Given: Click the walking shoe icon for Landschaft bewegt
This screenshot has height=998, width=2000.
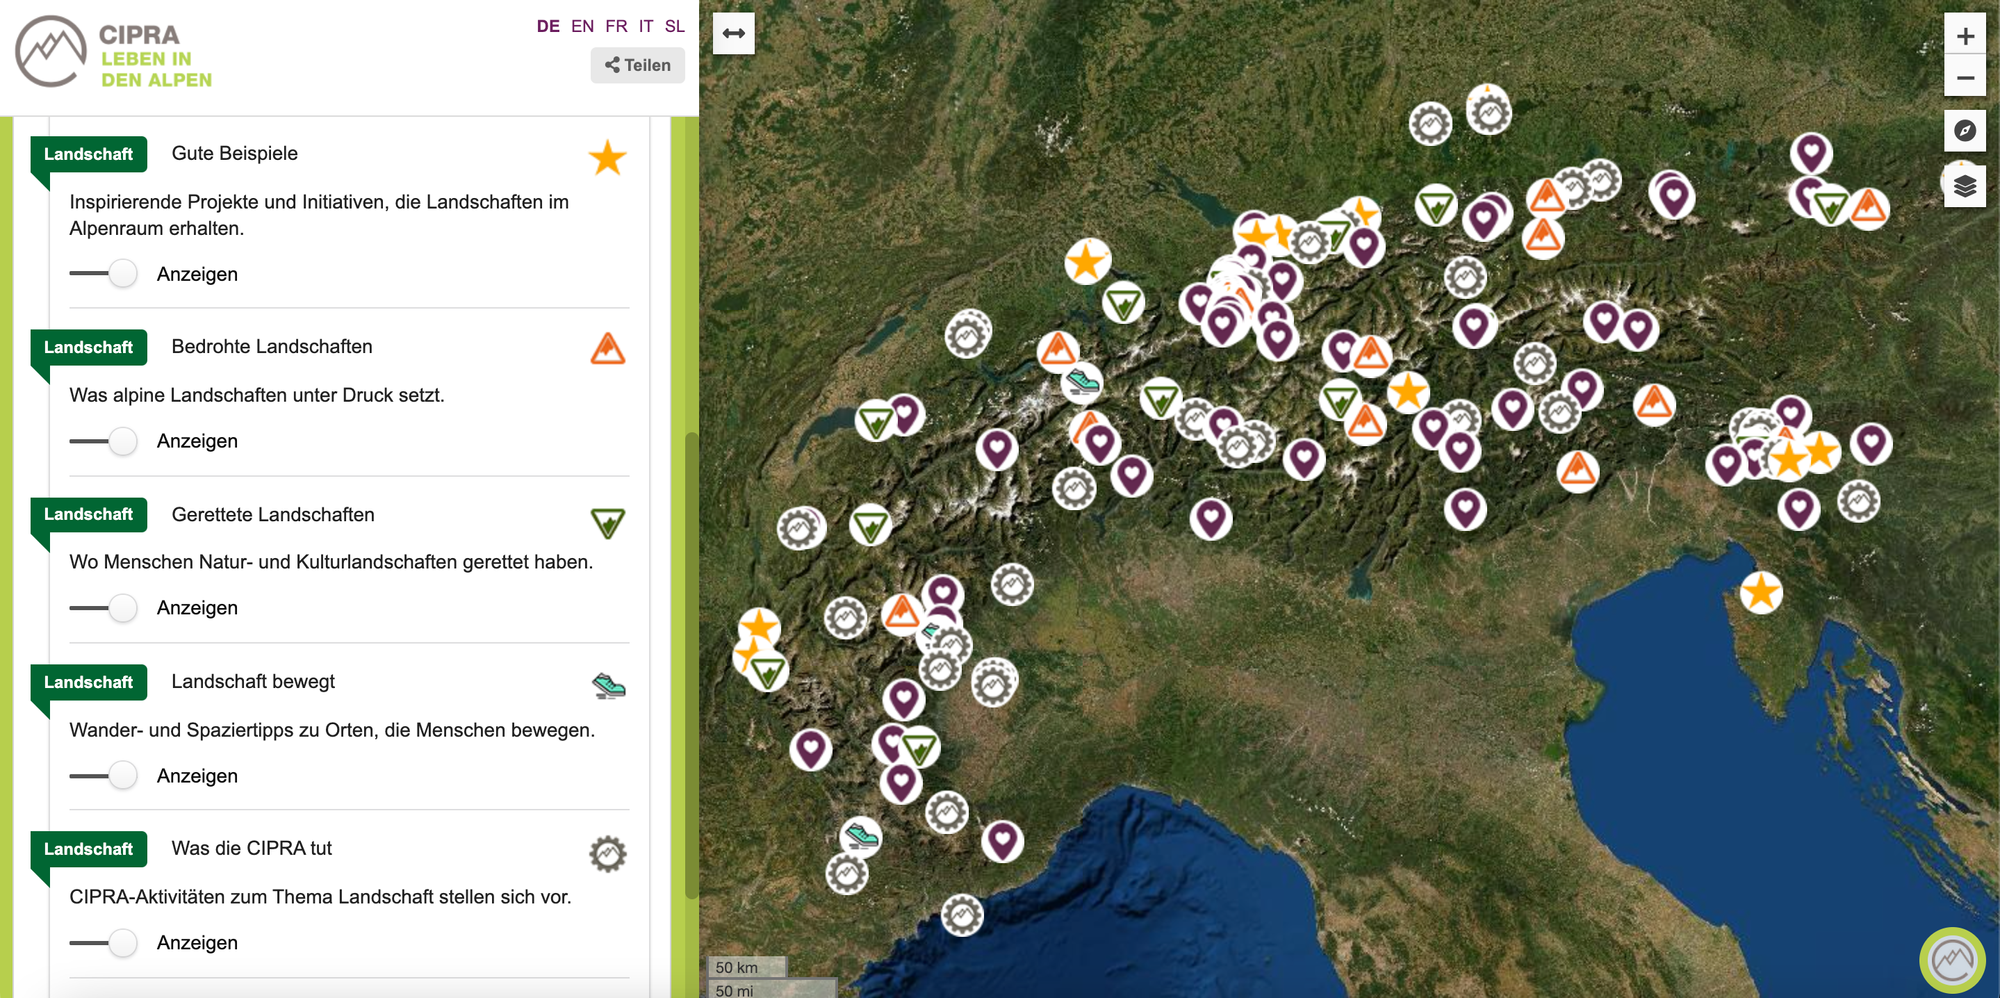Looking at the screenshot, I should (x=607, y=686).
